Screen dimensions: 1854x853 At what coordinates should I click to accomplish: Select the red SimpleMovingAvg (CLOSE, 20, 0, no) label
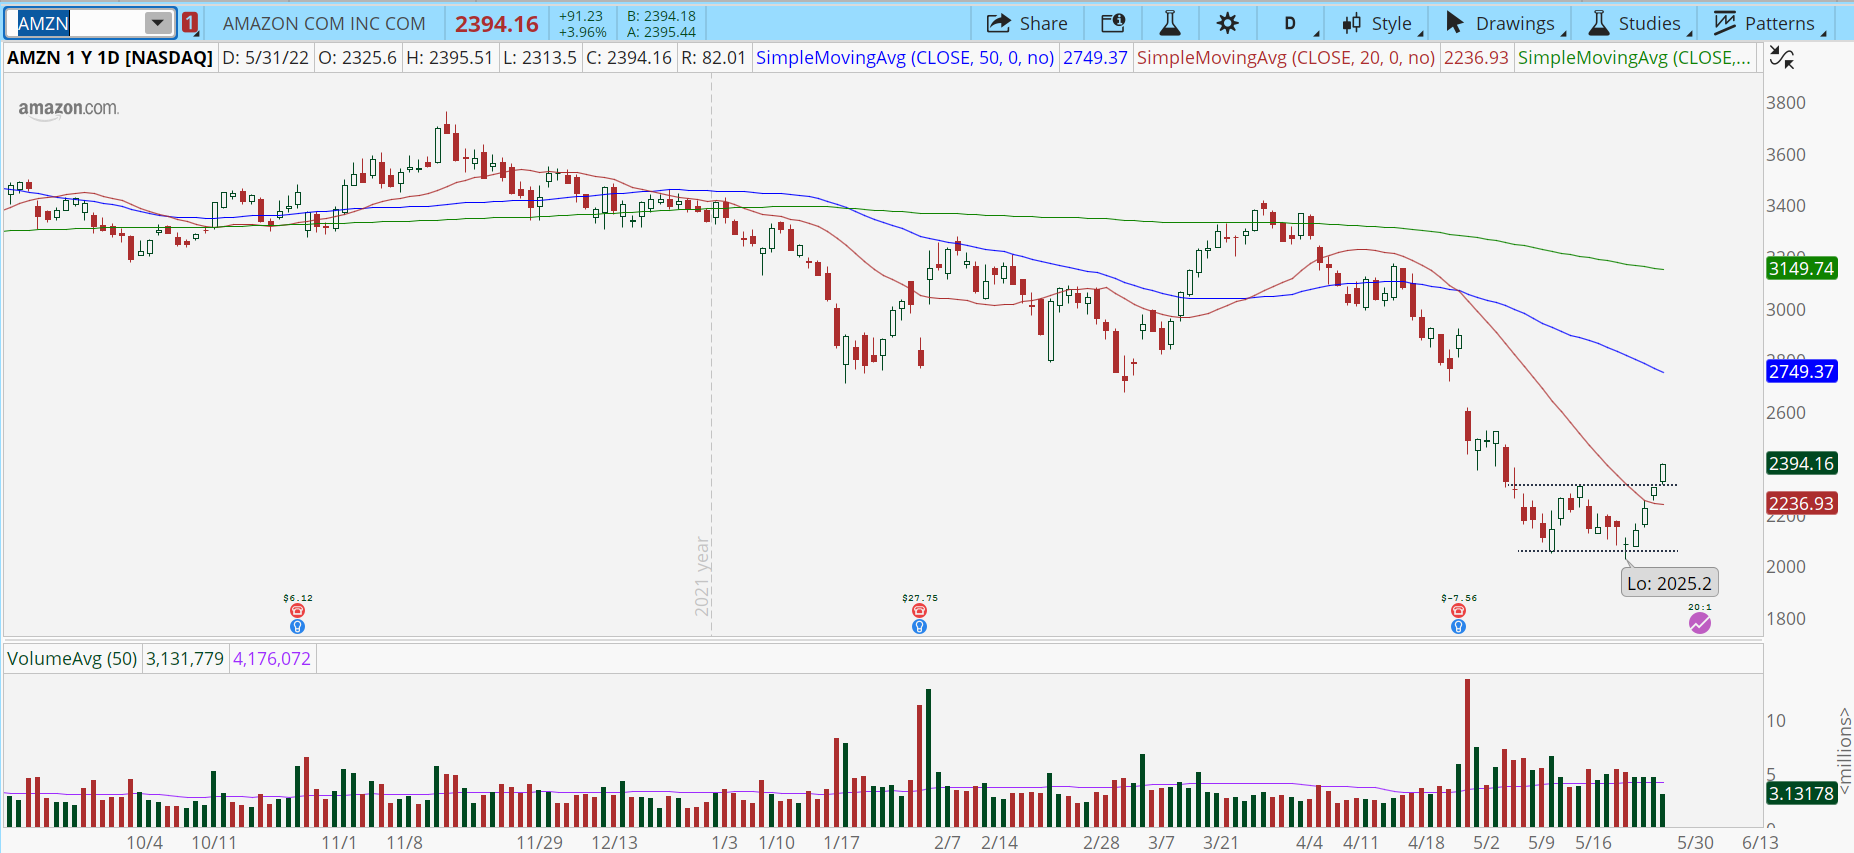(1286, 58)
